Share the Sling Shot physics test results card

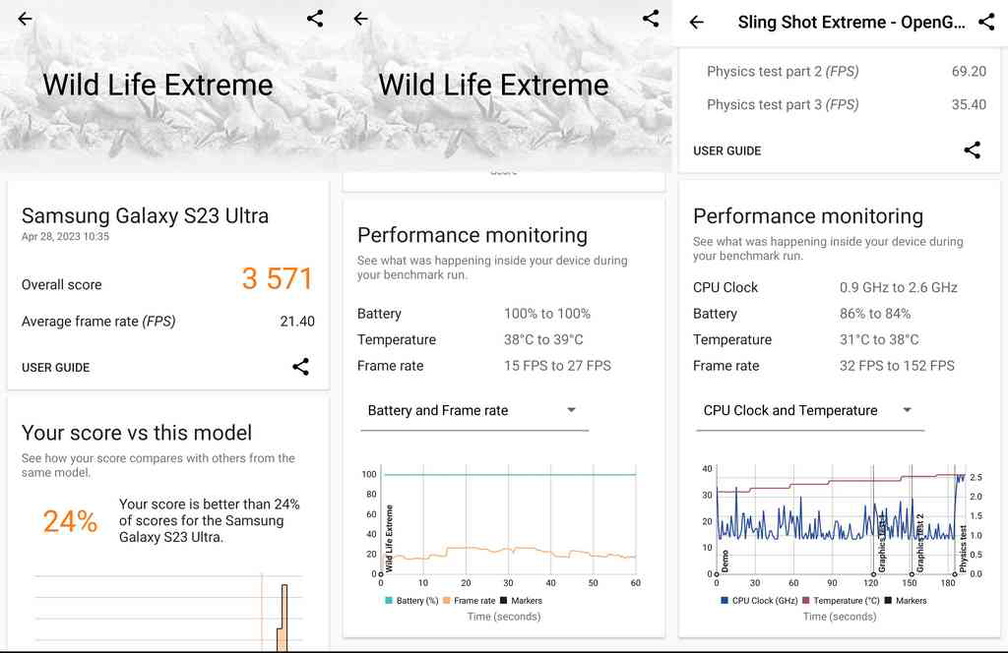pos(972,150)
